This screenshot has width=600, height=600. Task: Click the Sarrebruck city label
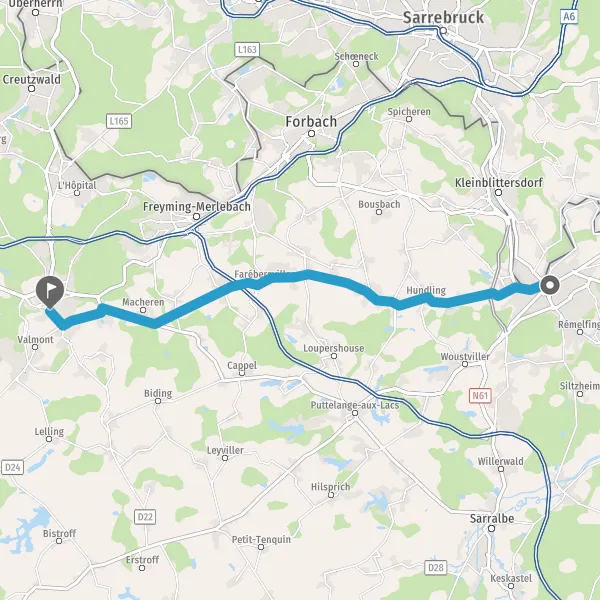443,18
